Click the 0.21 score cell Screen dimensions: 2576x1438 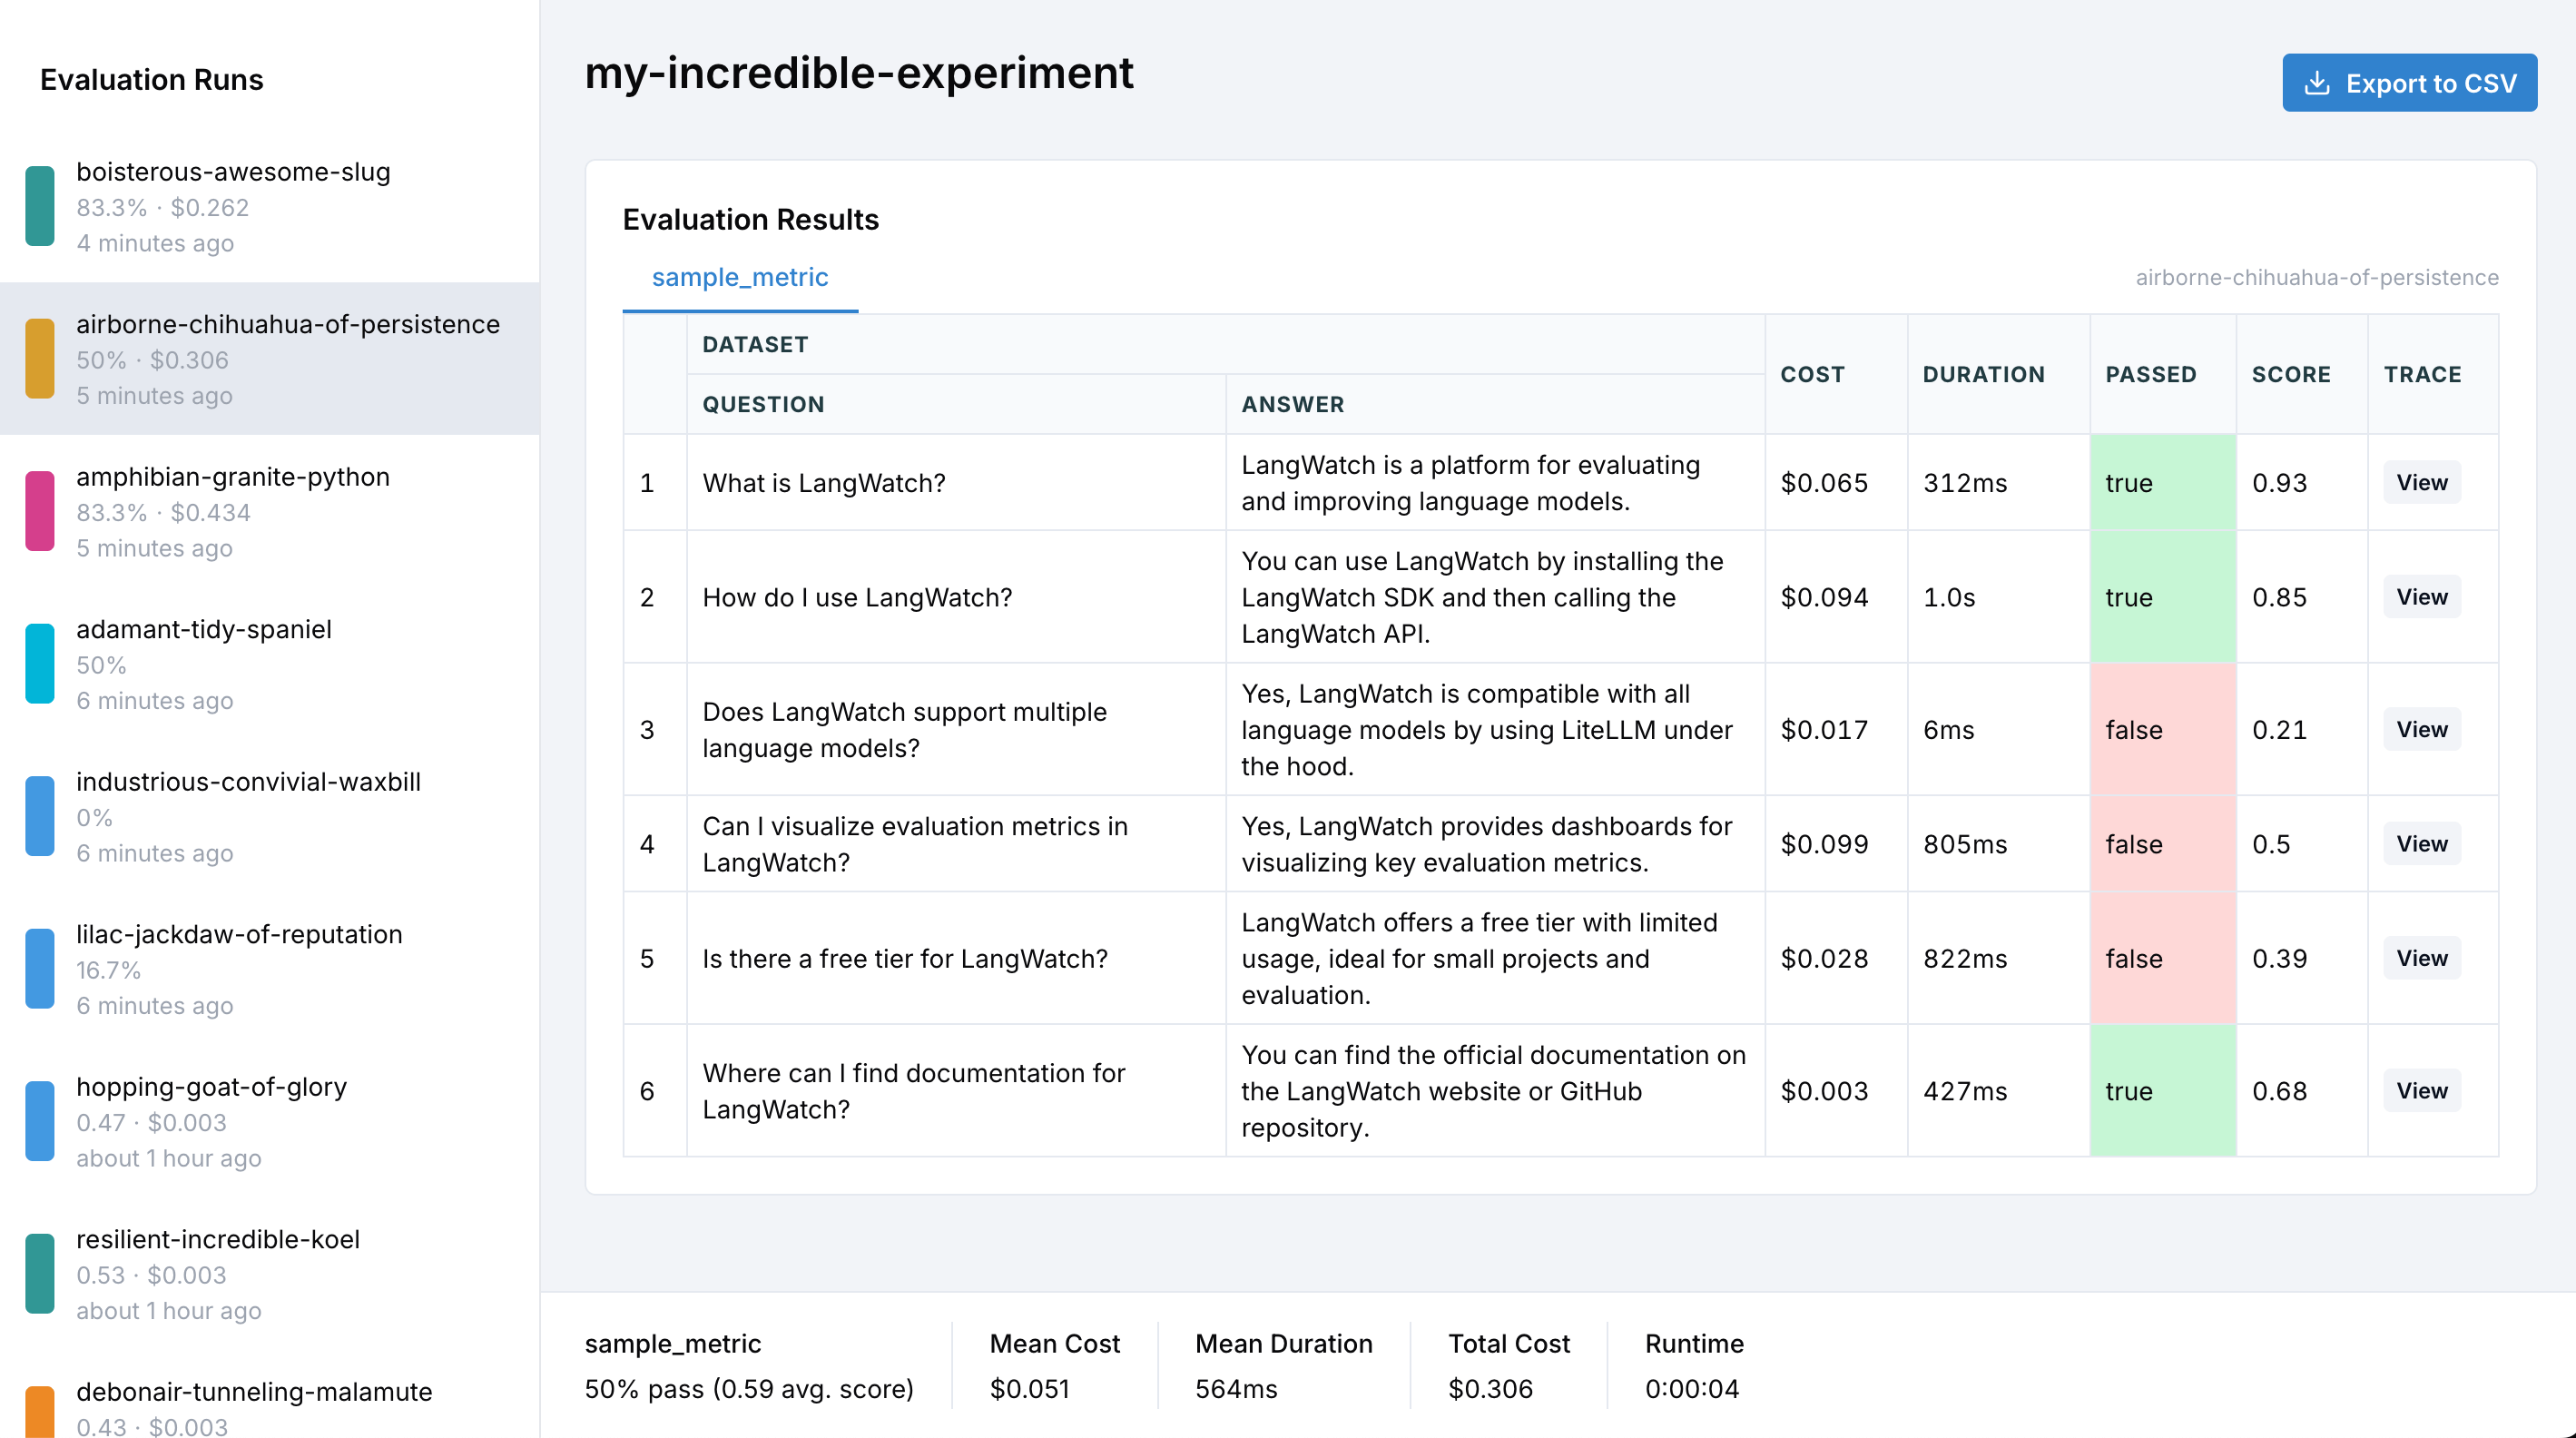tap(2301, 730)
